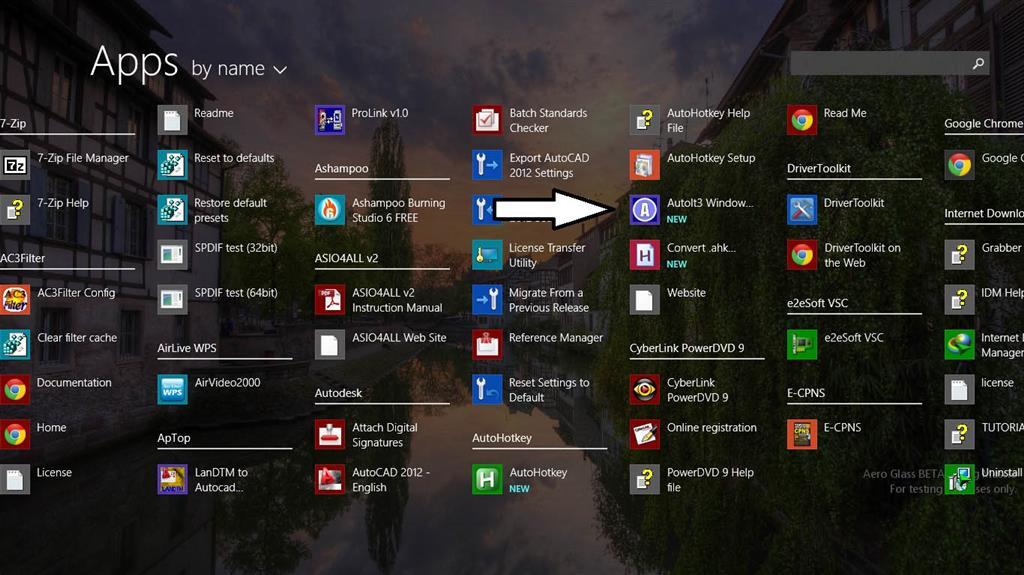Select the ASIO4ALL v2 group header
1024x575 pixels.
(346, 258)
